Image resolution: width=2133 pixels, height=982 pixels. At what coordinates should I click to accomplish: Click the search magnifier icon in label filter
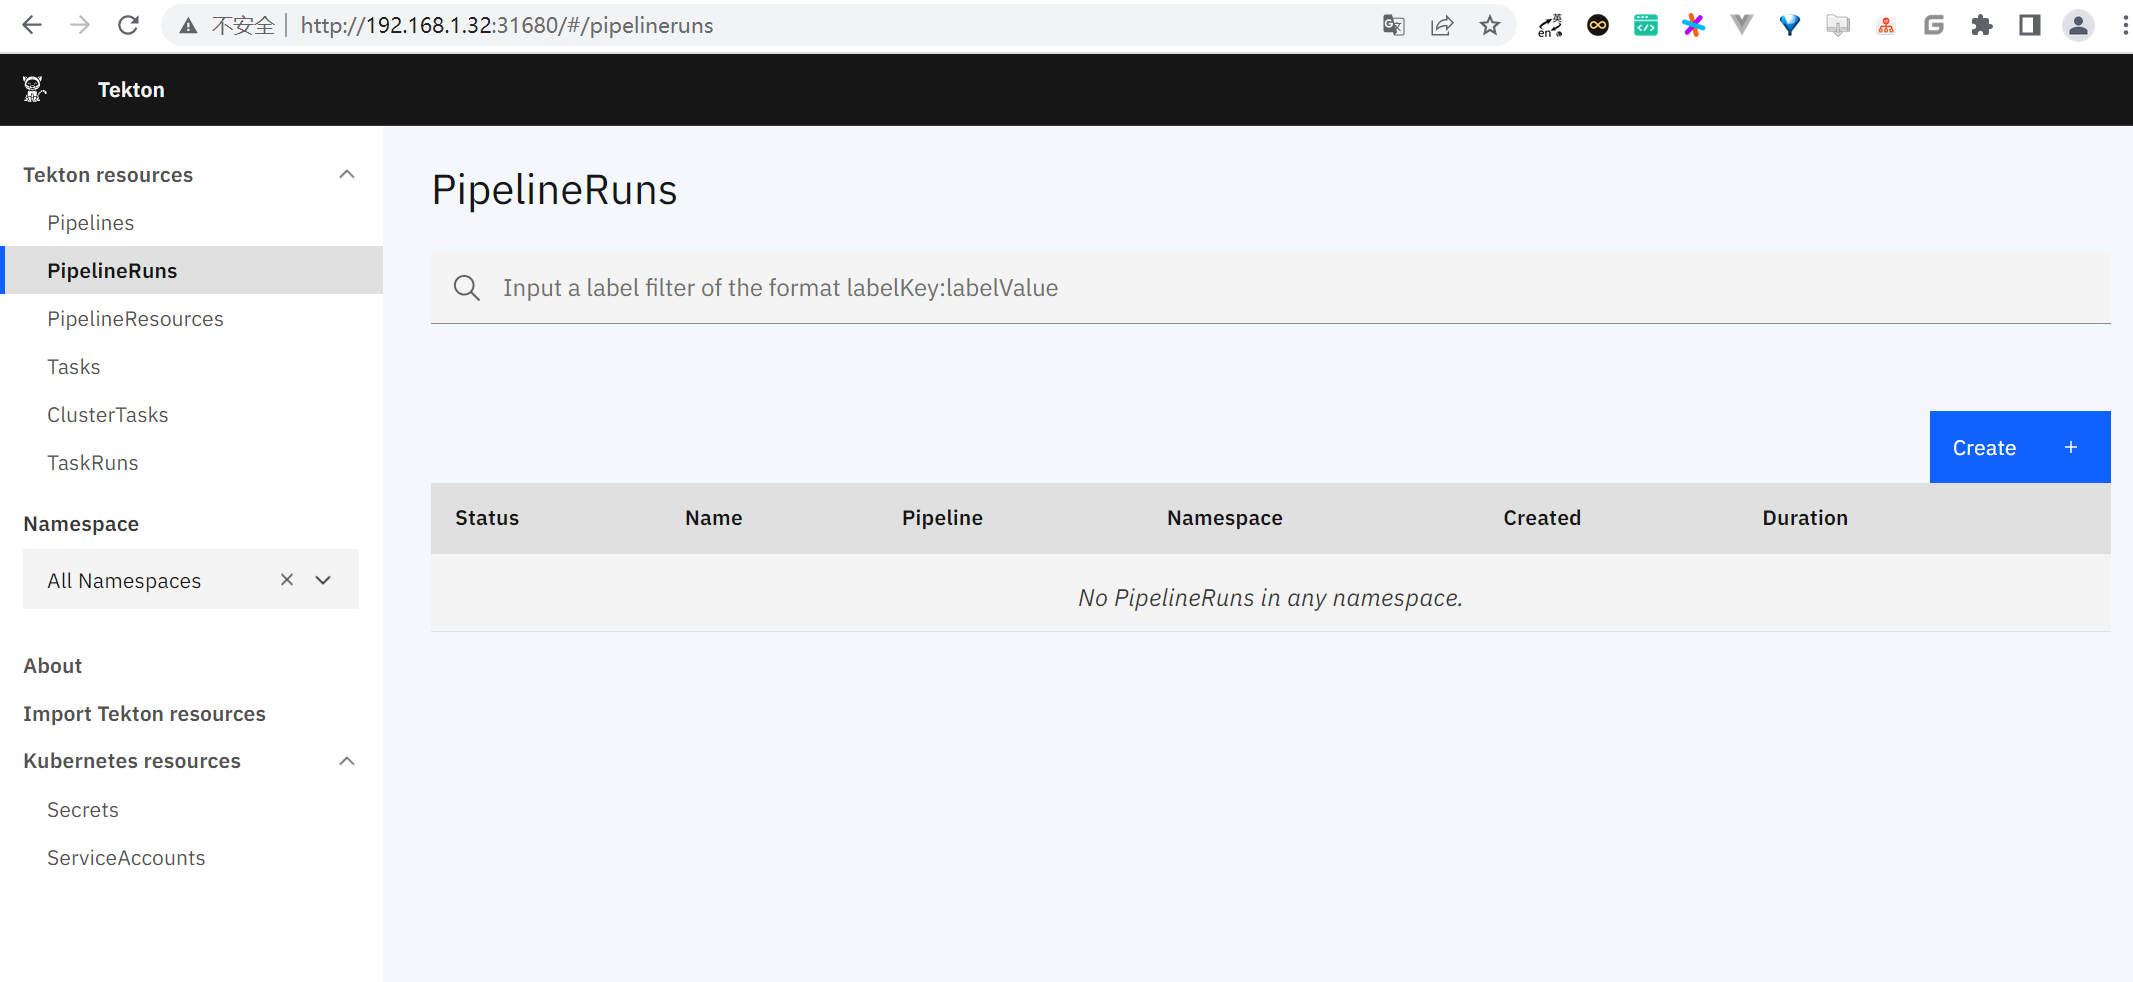pyautogui.click(x=466, y=288)
